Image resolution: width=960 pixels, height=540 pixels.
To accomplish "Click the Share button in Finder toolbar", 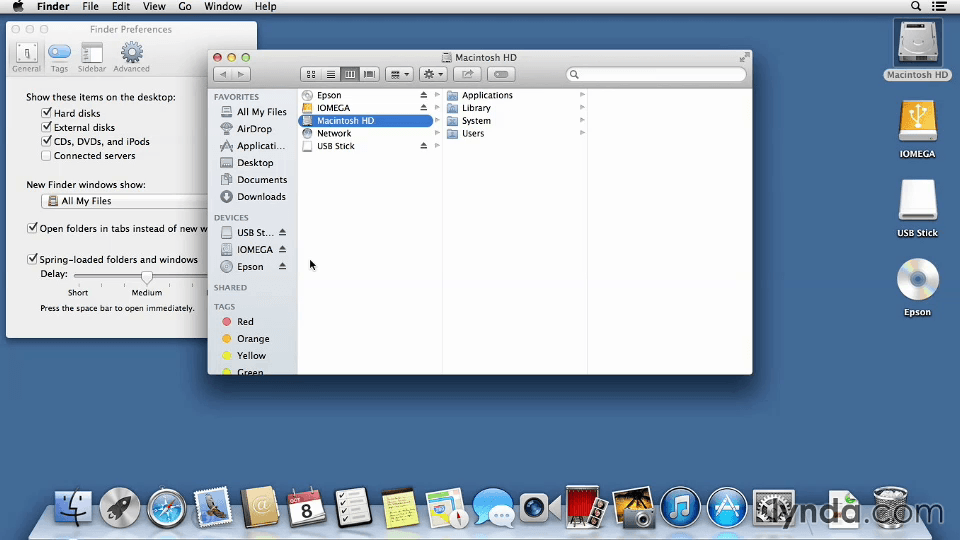I will pos(467,74).
